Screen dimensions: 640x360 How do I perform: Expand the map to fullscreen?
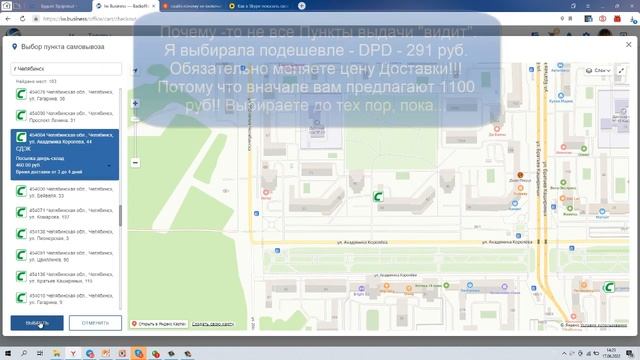[621, 71]
